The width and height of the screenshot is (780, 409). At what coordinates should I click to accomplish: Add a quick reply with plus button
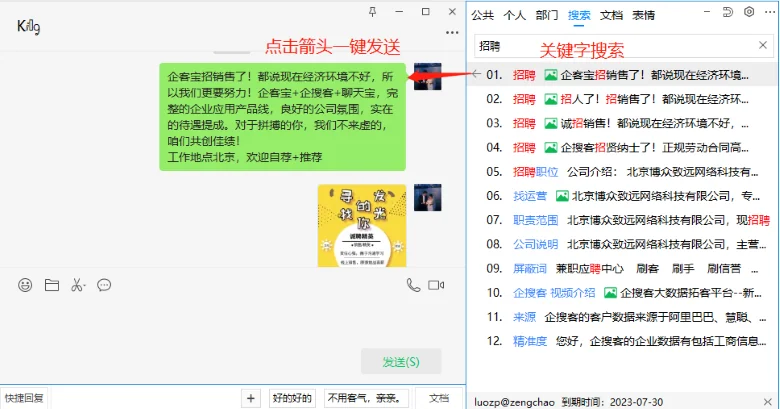[x=251, y=398]
